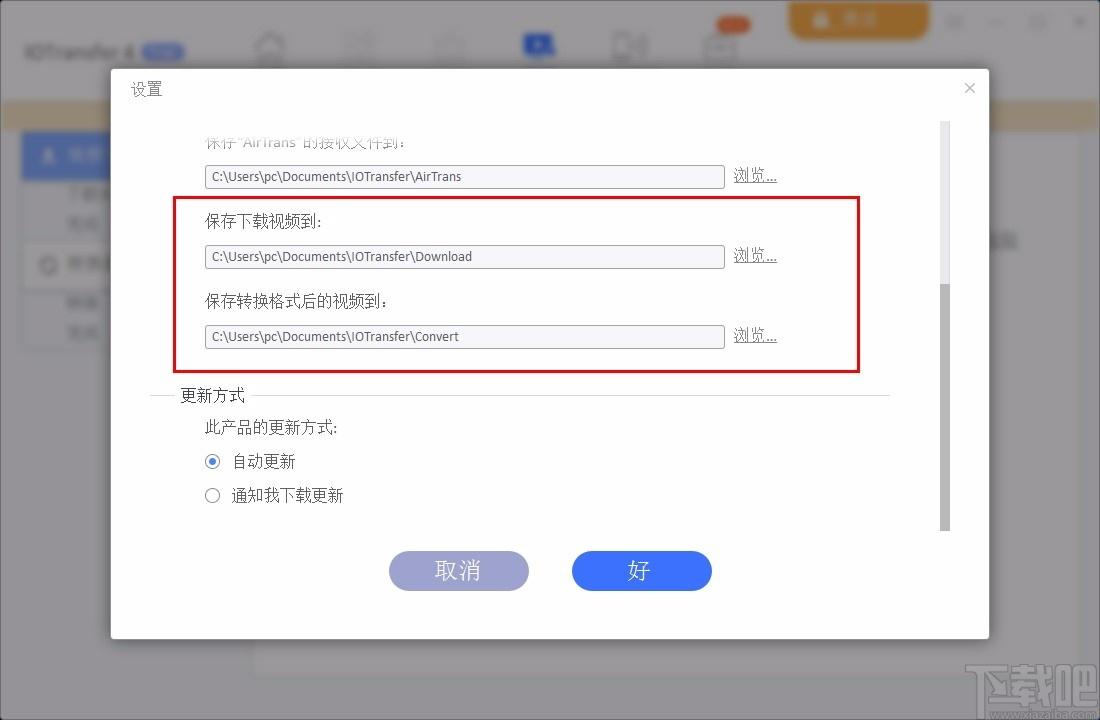1100x720 pixels.
Task: Click the 此产品的更新方式 label
Action: click(271, 427)
